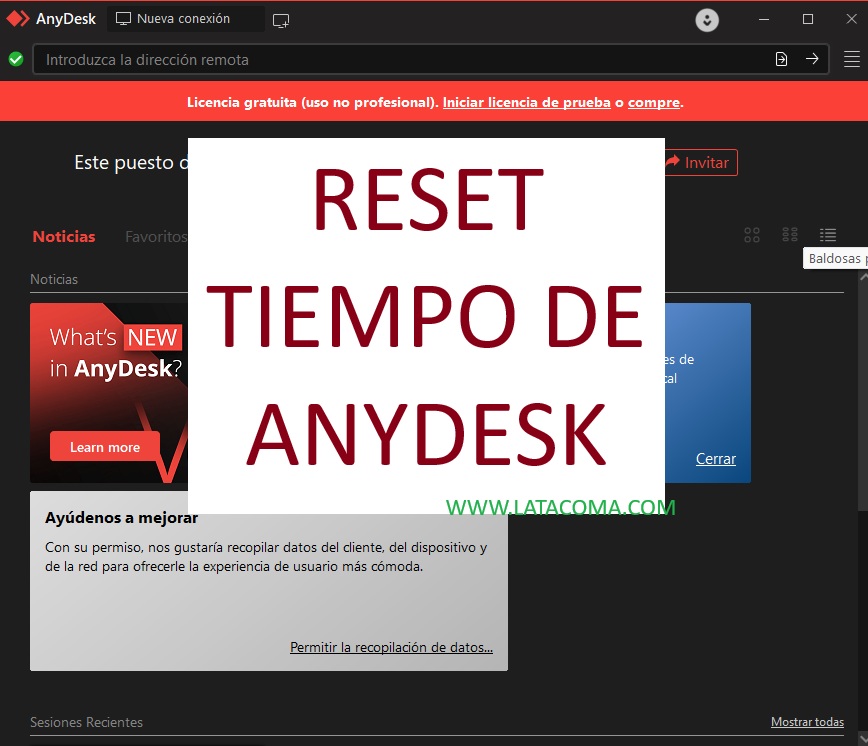Click the Learn more button
Screen dimensions: 868x746
click(x=105, y=447)
